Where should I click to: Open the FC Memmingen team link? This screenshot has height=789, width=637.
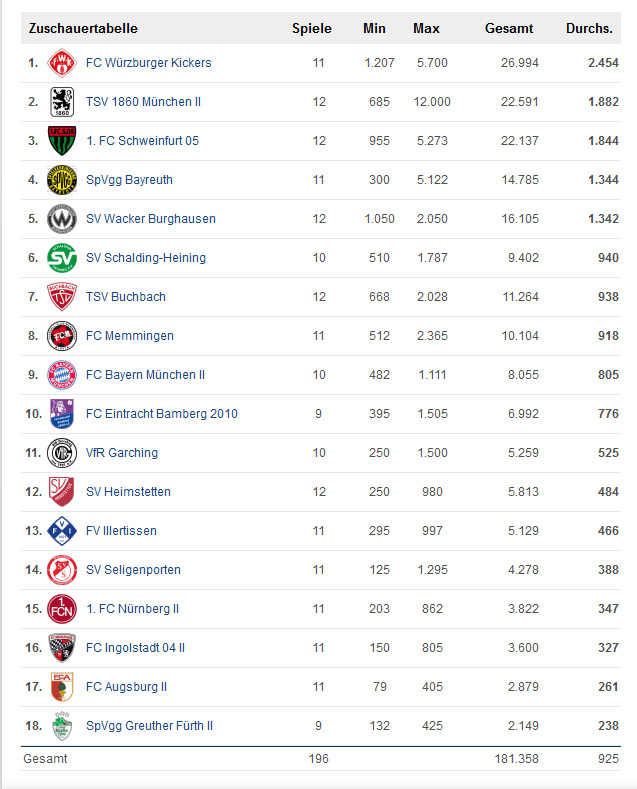(130, 336)
